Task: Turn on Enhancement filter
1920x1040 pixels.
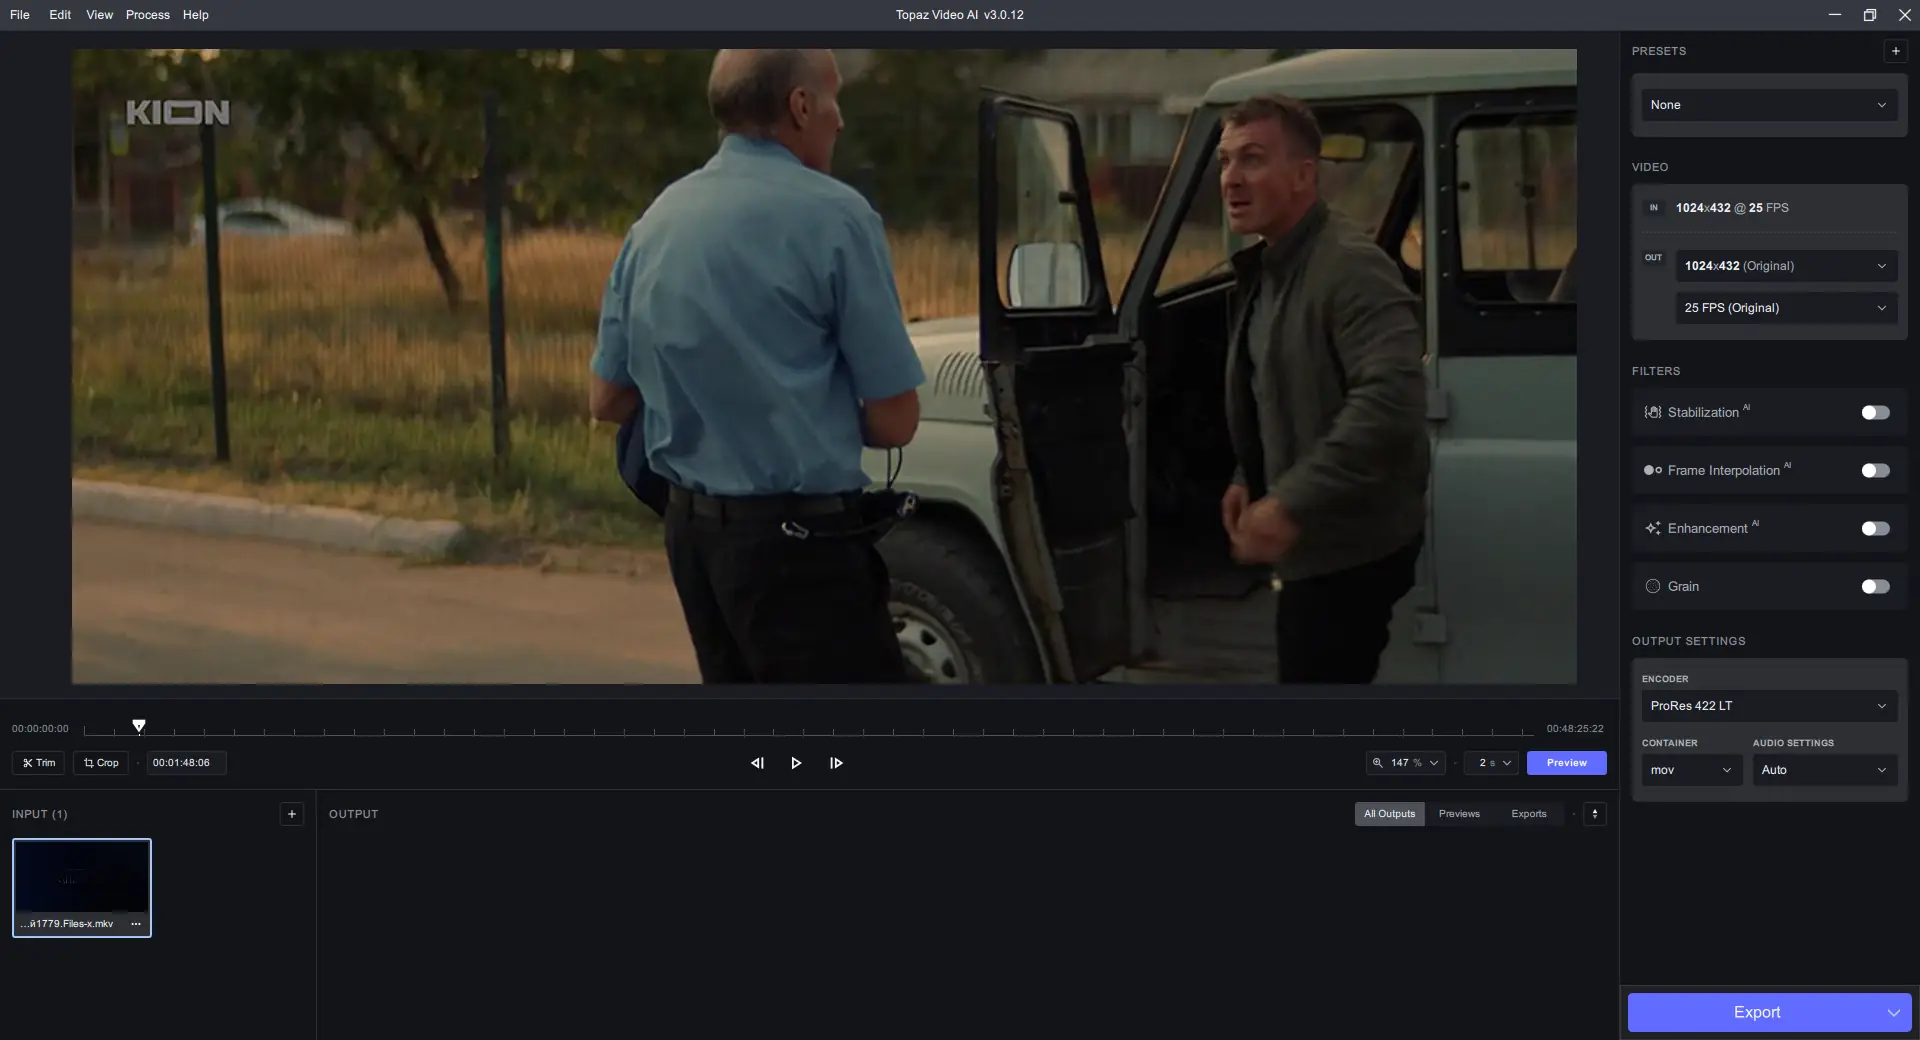Action: tap(1875, 528)
